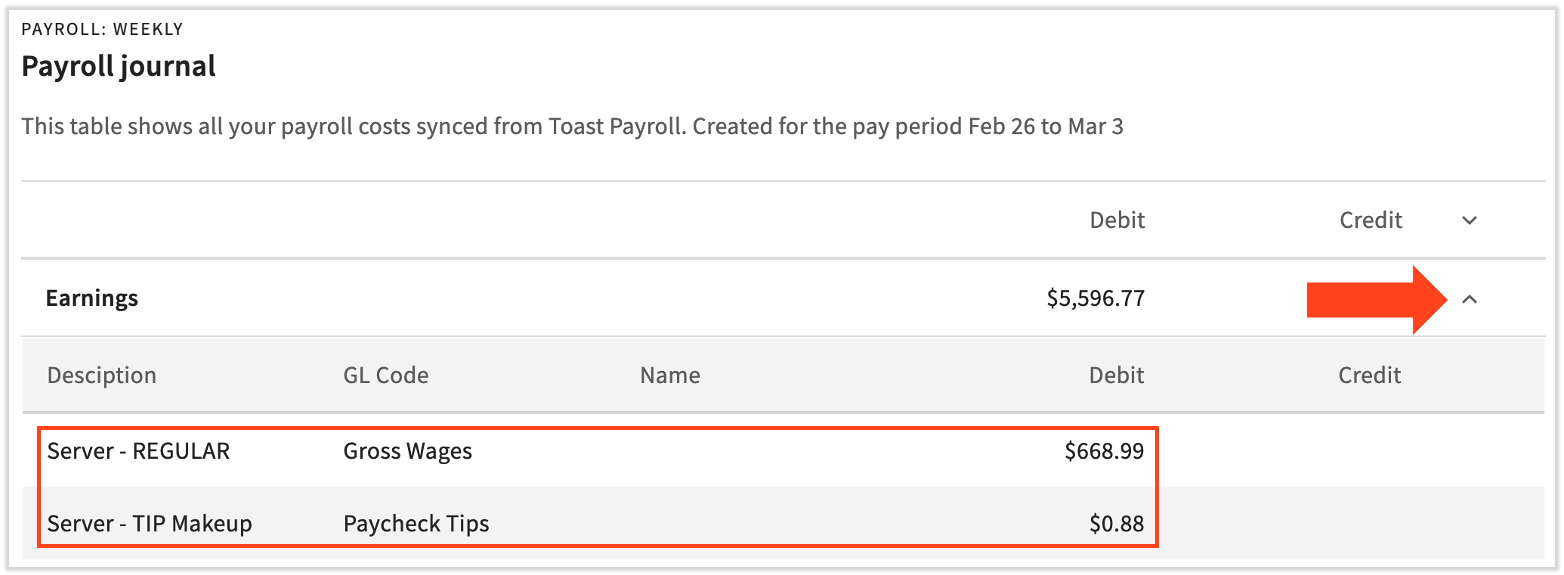
Task: Click the $0.88 debit amount
Action: 1117,523
